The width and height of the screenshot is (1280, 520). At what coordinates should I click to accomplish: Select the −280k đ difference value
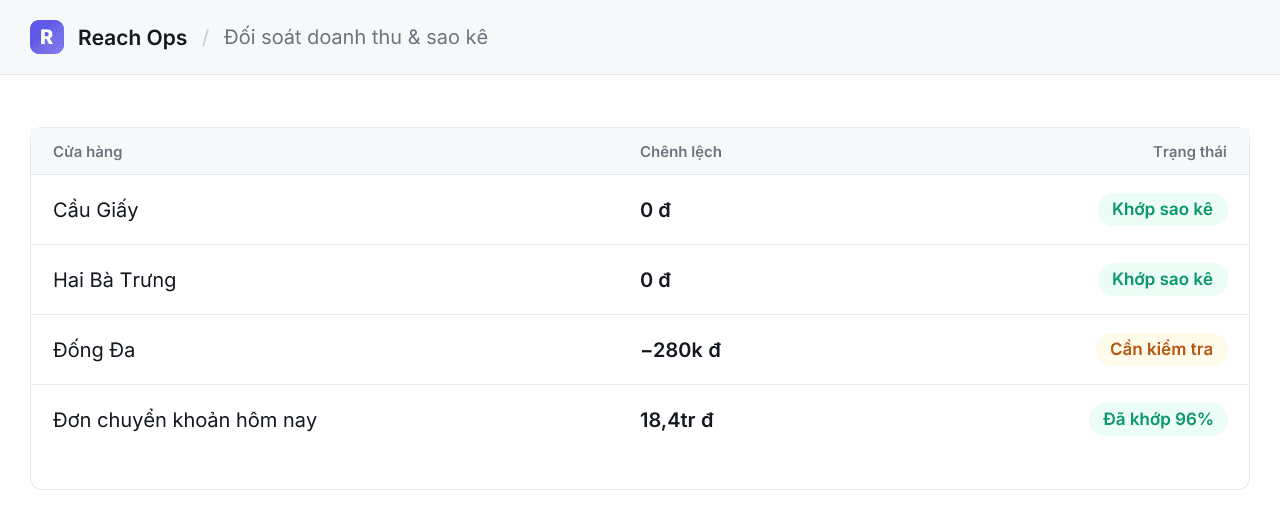pos(681,350)
